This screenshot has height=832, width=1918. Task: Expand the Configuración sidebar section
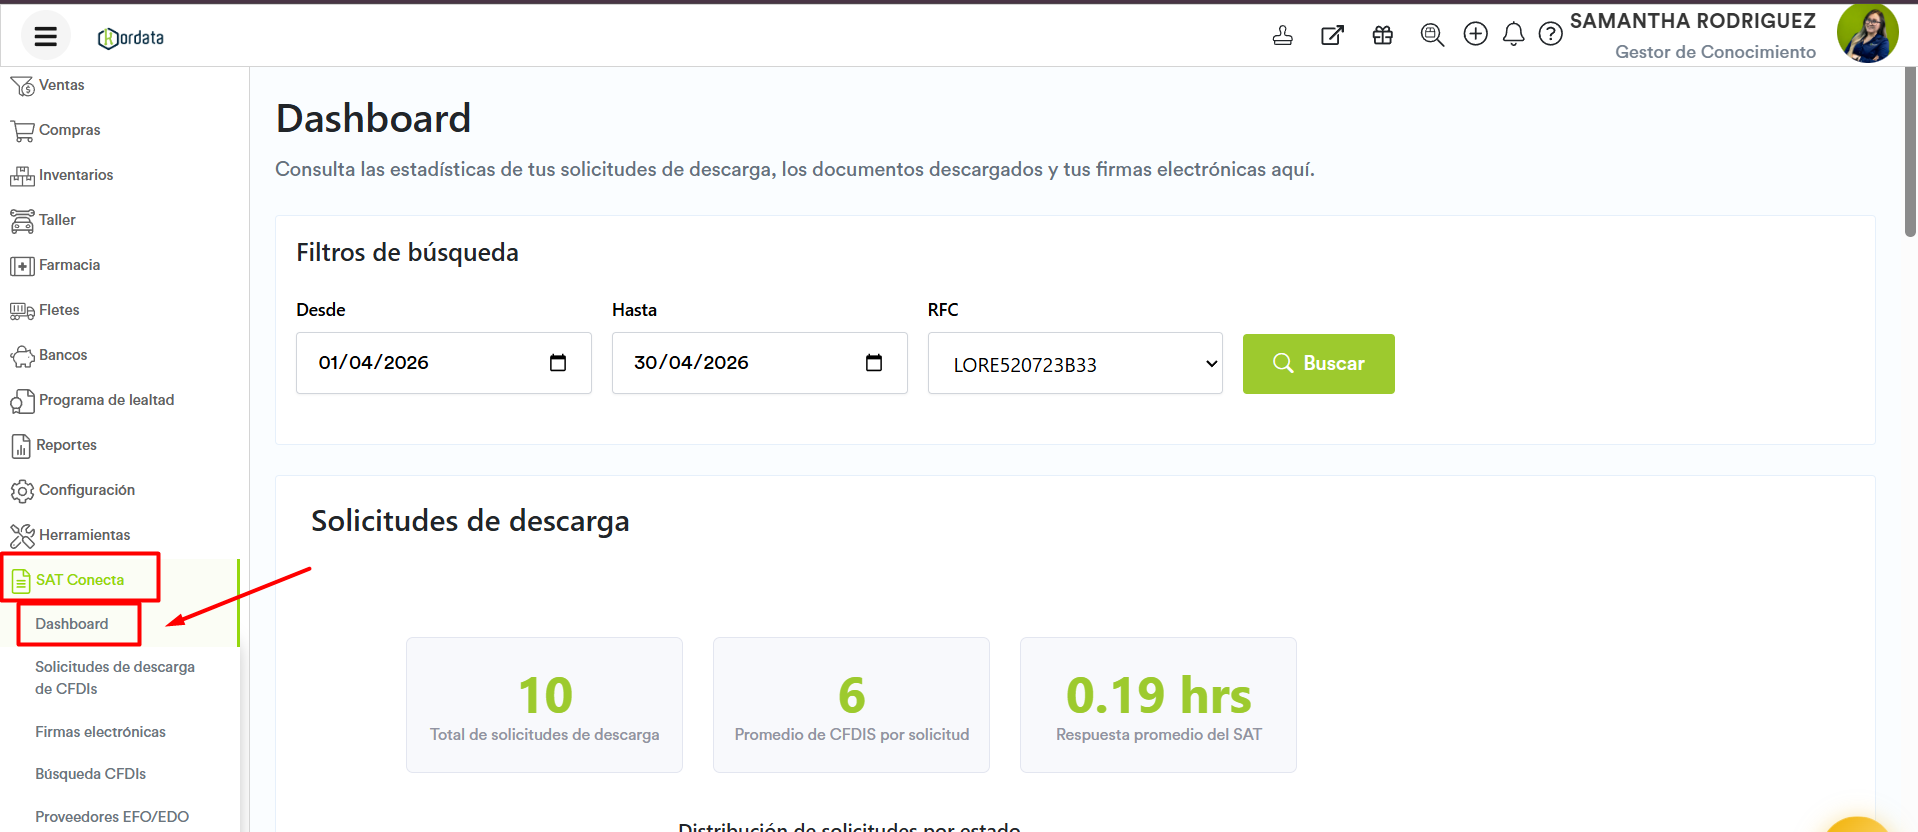point(86,490)
